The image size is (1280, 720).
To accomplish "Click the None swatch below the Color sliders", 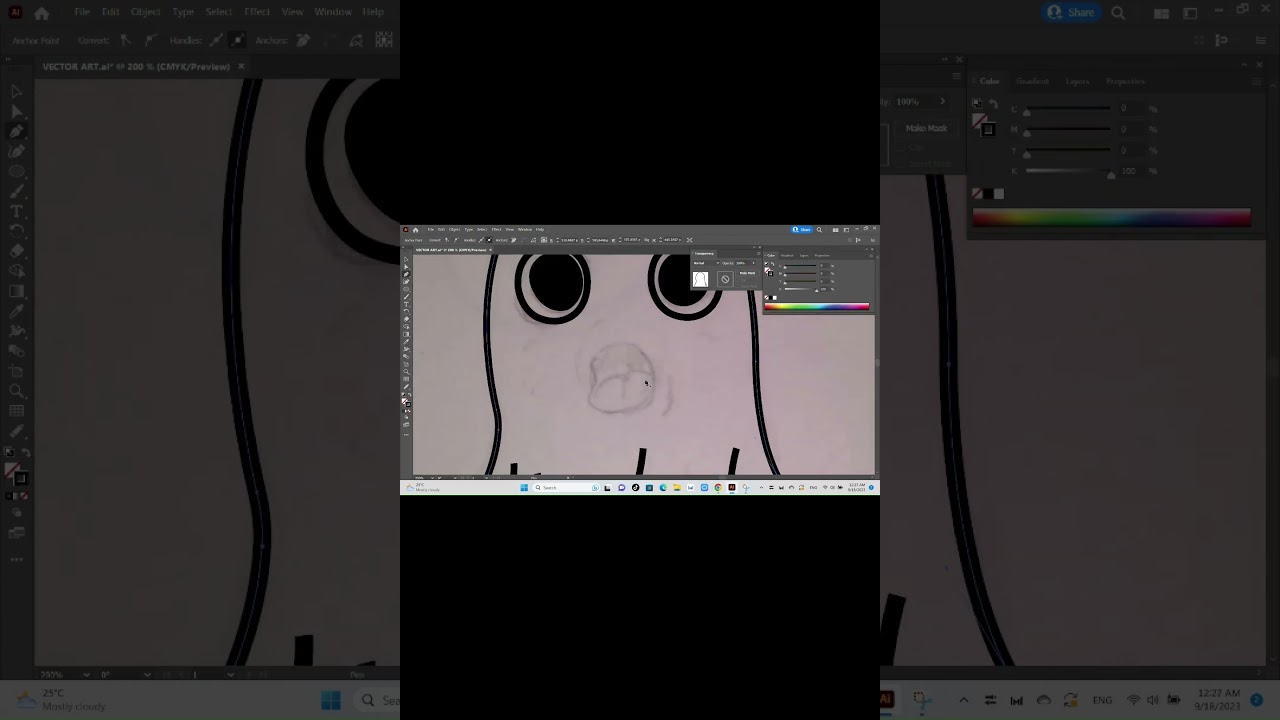I will point(766,298).
